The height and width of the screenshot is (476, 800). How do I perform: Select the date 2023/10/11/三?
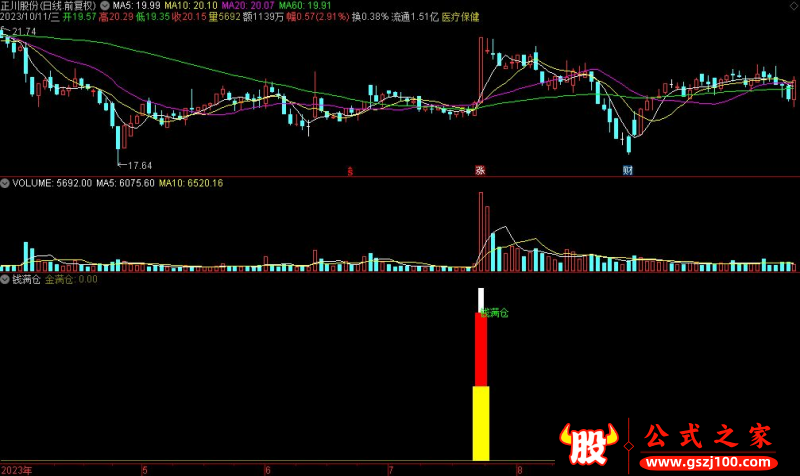click(x=30, y=17)
